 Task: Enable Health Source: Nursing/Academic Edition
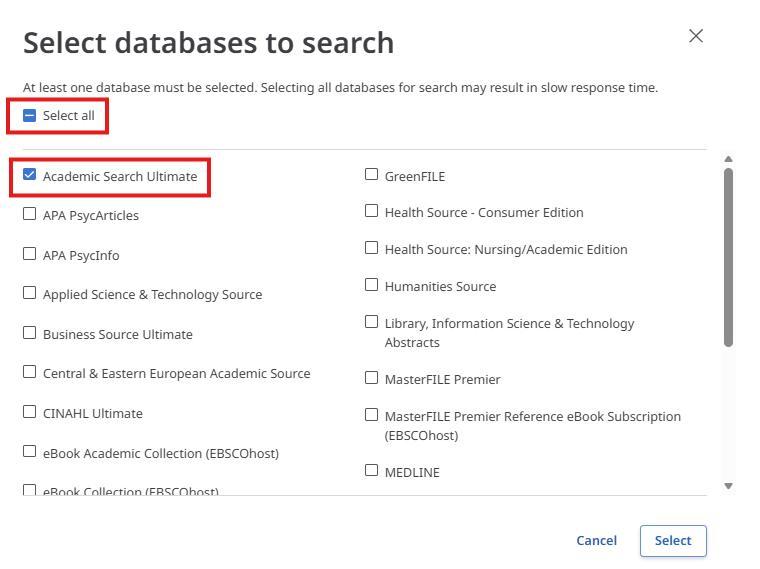click(372, 248)
